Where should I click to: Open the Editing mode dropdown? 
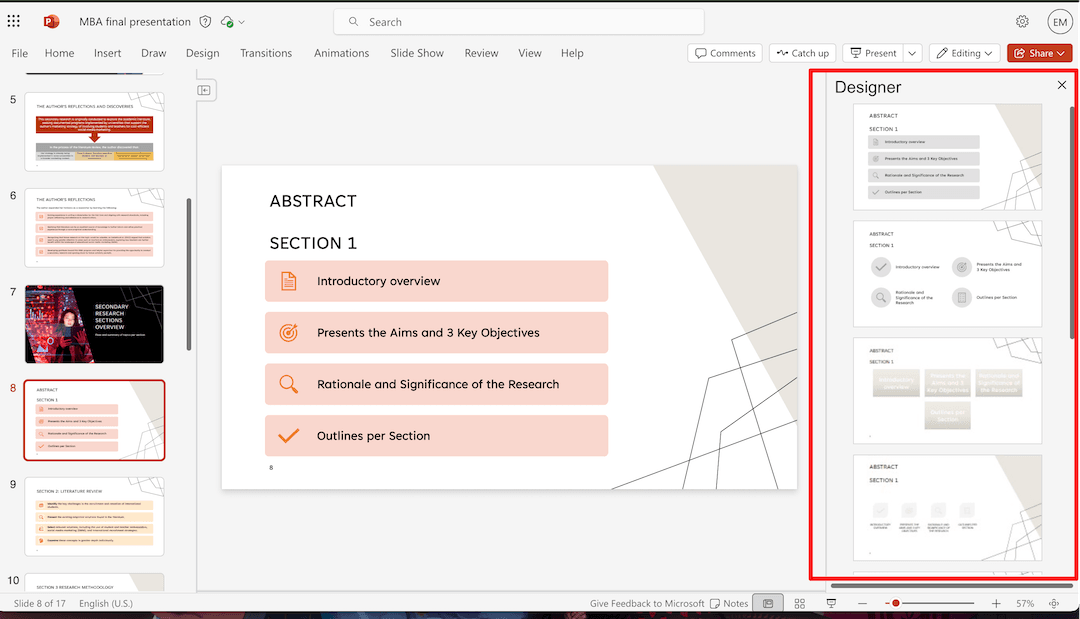point(963,52)
